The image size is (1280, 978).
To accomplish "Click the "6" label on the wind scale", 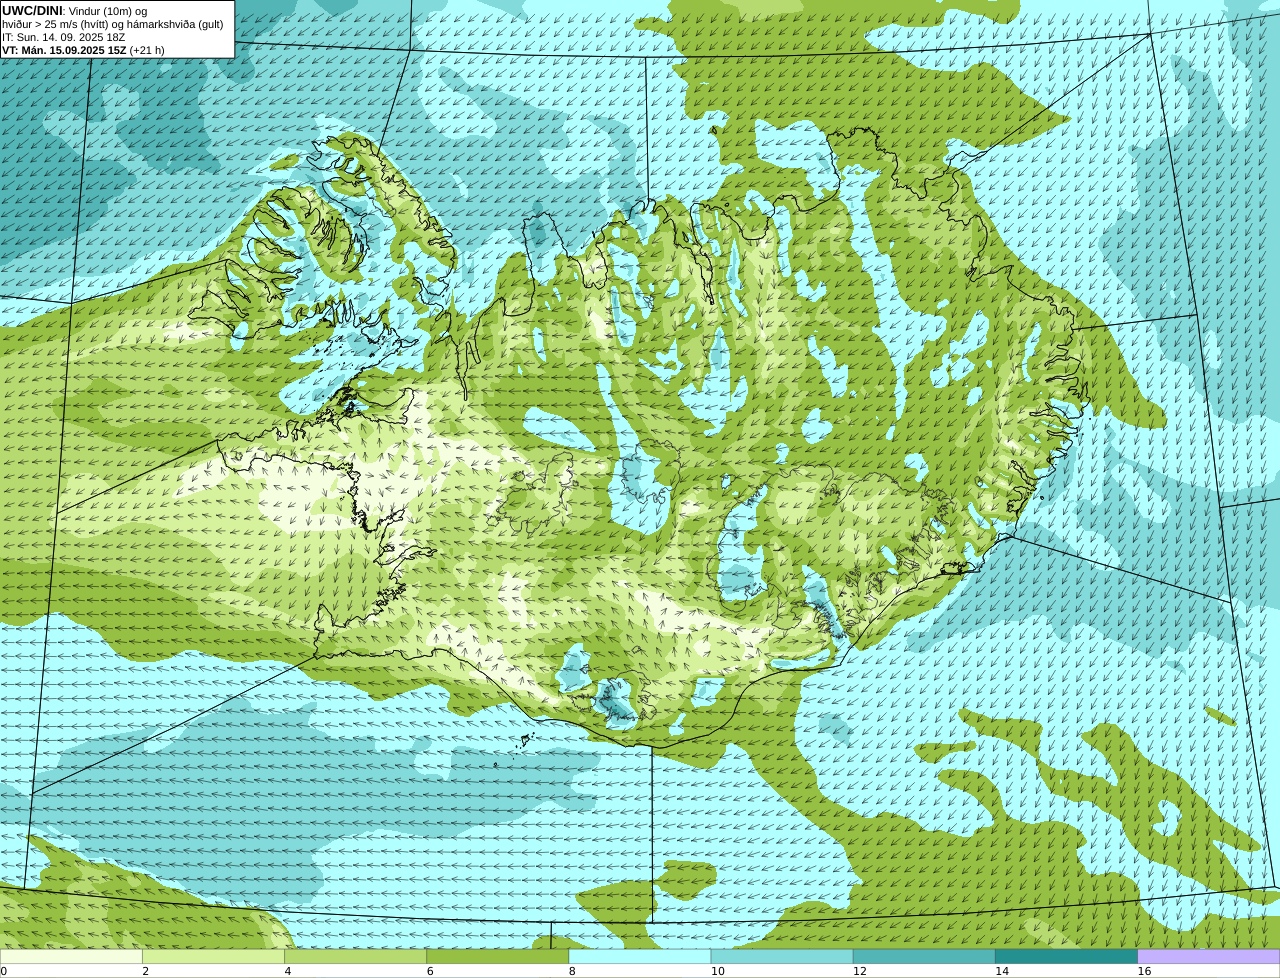I will pyautogui.click(x=430, y=971).
